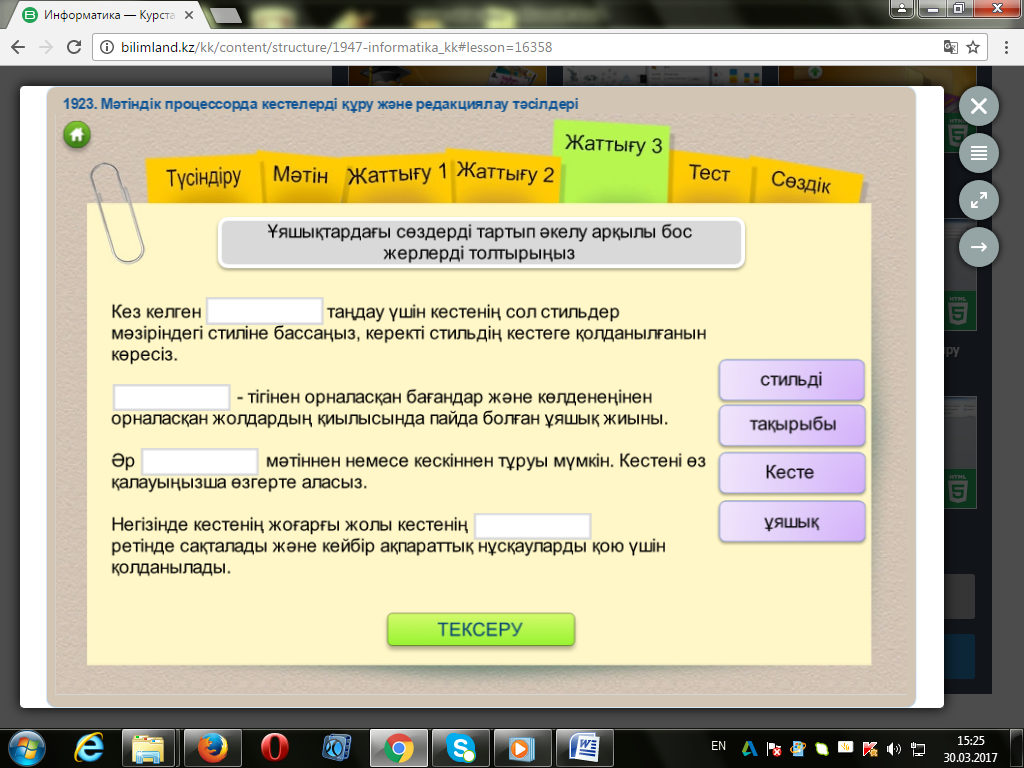This screenshot has width=1024, height=768.
Task: Go forward with browser forward arrow
Action: click(46, 47)
